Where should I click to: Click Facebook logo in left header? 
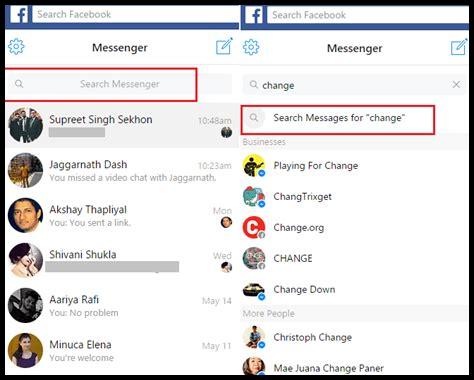click(20, 14)
